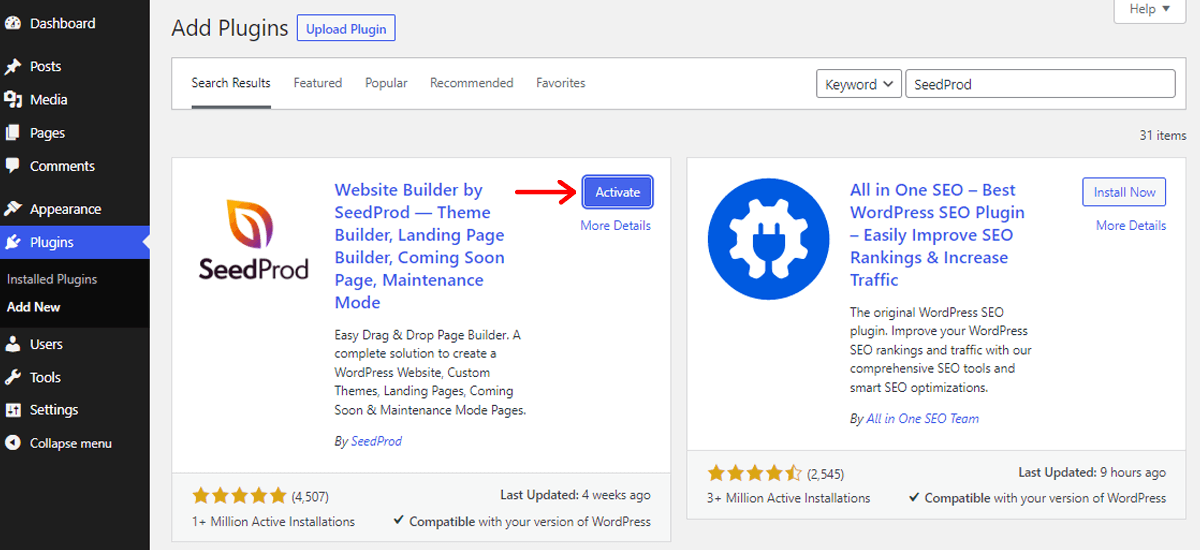
Task: Open More Details for All in One SEO
Action: pos(1131,226)
